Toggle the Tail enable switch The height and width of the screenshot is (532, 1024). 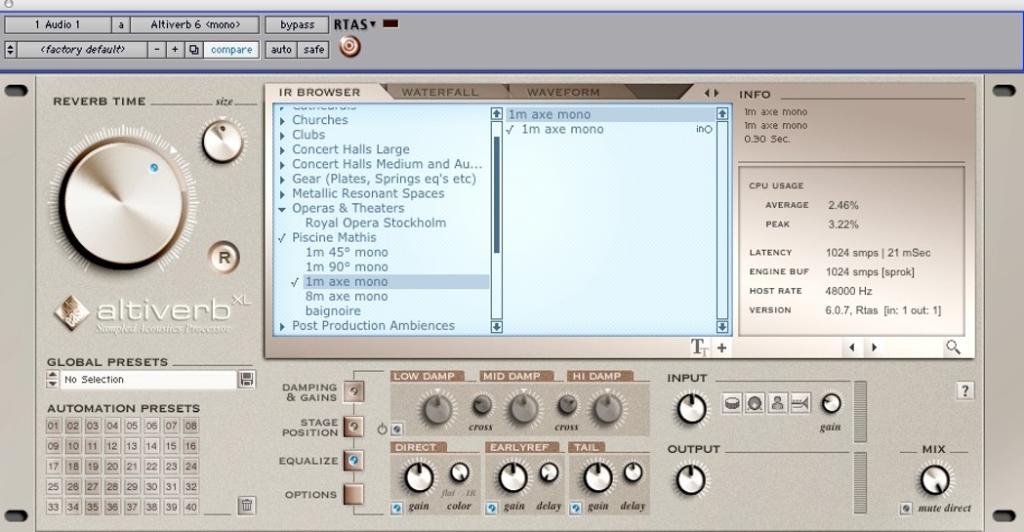coord(575,508)
